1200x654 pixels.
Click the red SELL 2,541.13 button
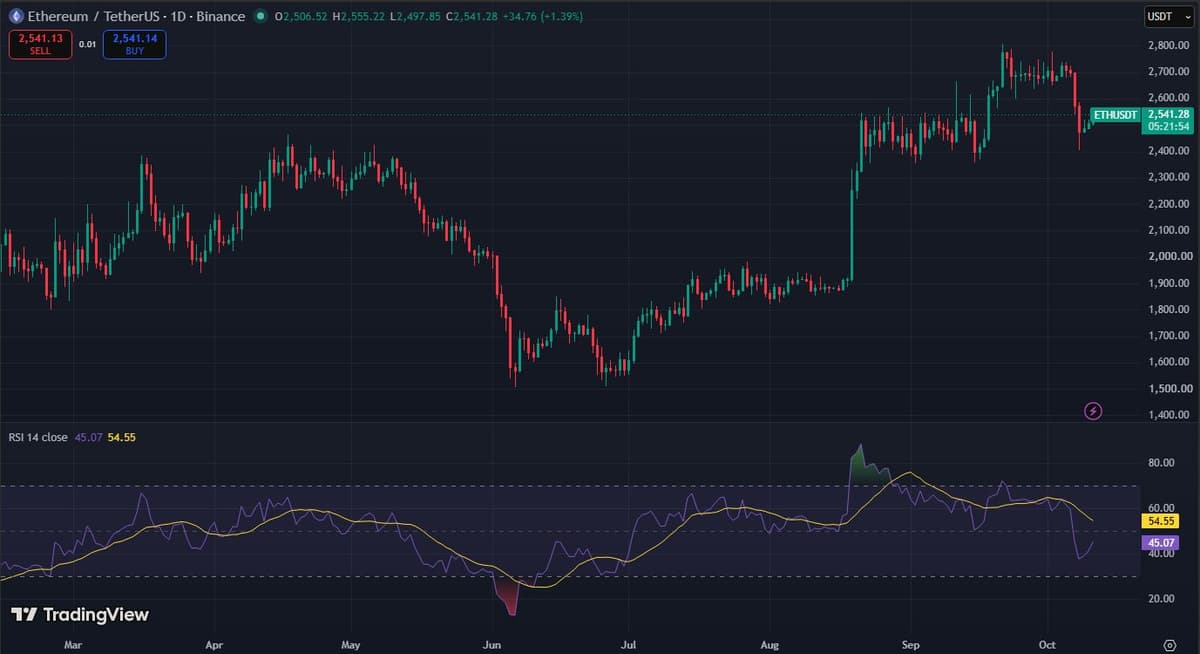pyautogui.click(x=40, y=44)
